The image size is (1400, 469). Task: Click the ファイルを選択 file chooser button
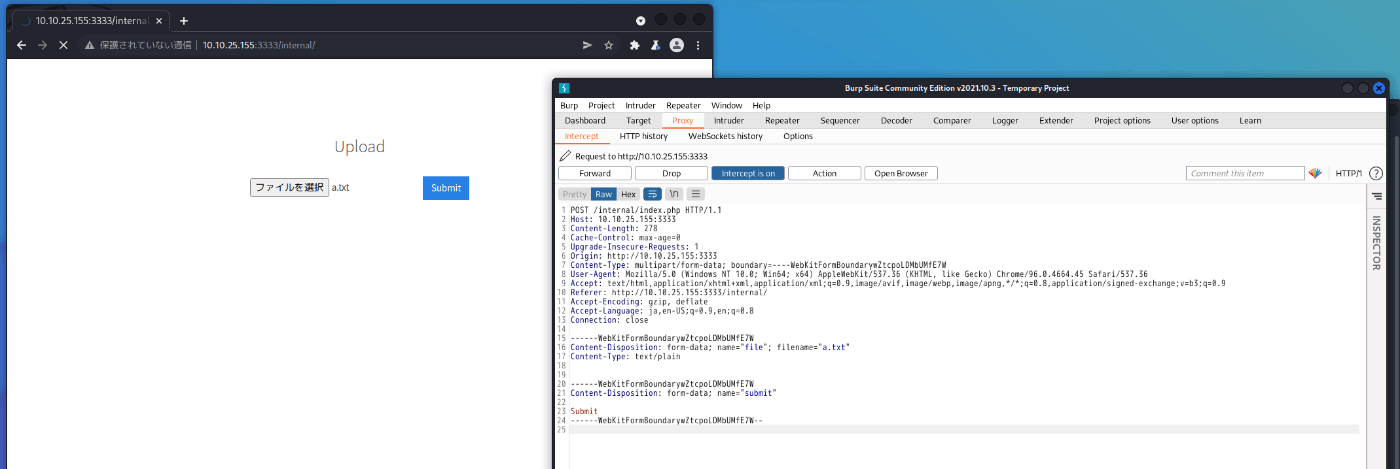pos(289,187)
